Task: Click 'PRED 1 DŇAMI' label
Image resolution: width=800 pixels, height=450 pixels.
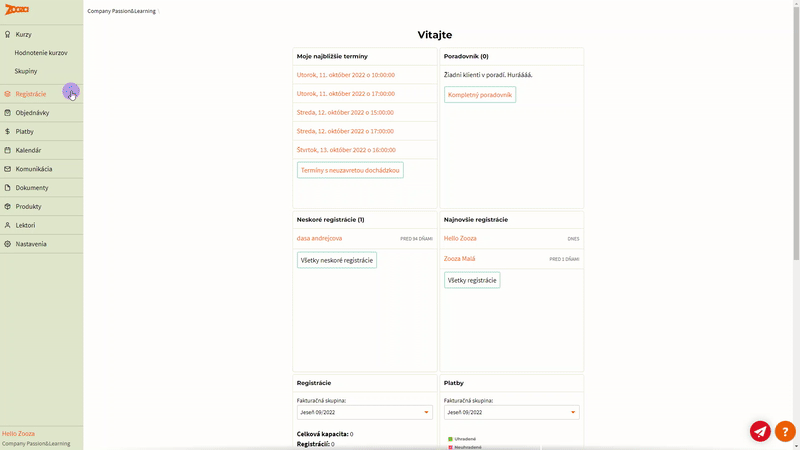Action: [x=564, y=259]
